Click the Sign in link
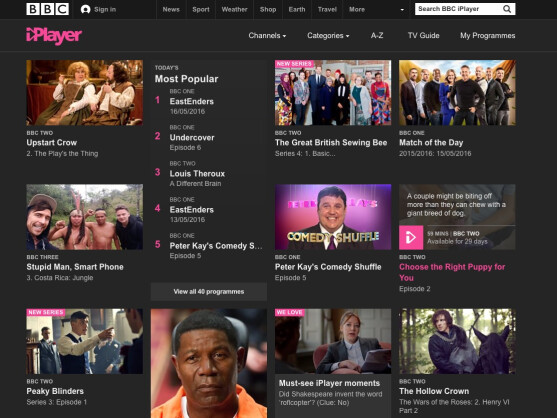The image size is (557, 418). click(105, 10)
